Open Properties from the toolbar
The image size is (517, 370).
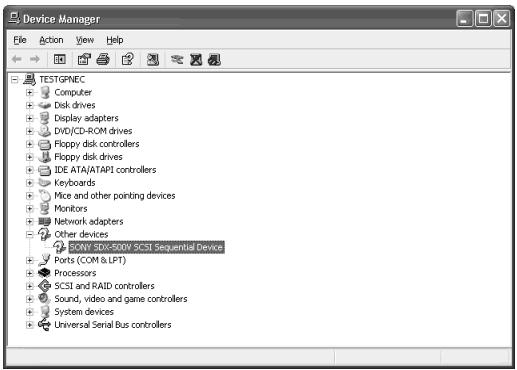point(84,59)
